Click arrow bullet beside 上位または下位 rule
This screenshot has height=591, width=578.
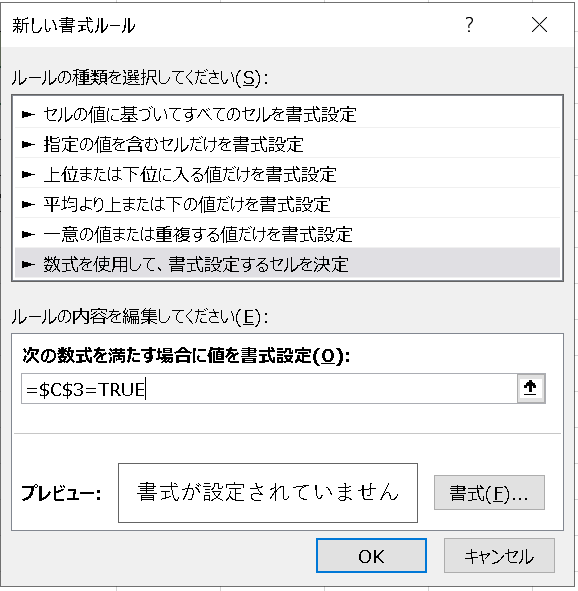tap(28, 175)
